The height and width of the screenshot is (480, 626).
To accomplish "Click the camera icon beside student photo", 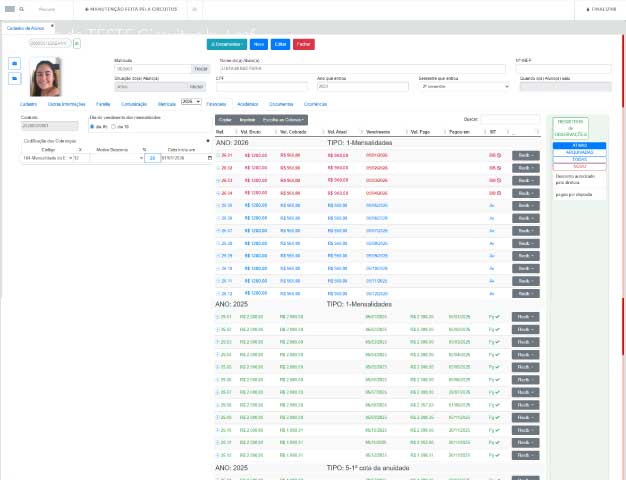I will [x=15, y=63].
